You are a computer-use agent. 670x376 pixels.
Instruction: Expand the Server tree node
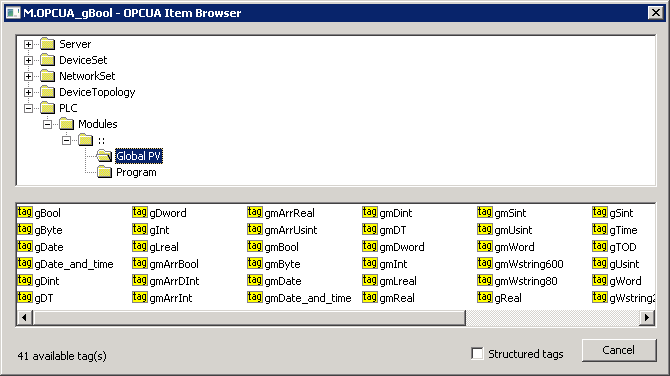tap(28, 44)
